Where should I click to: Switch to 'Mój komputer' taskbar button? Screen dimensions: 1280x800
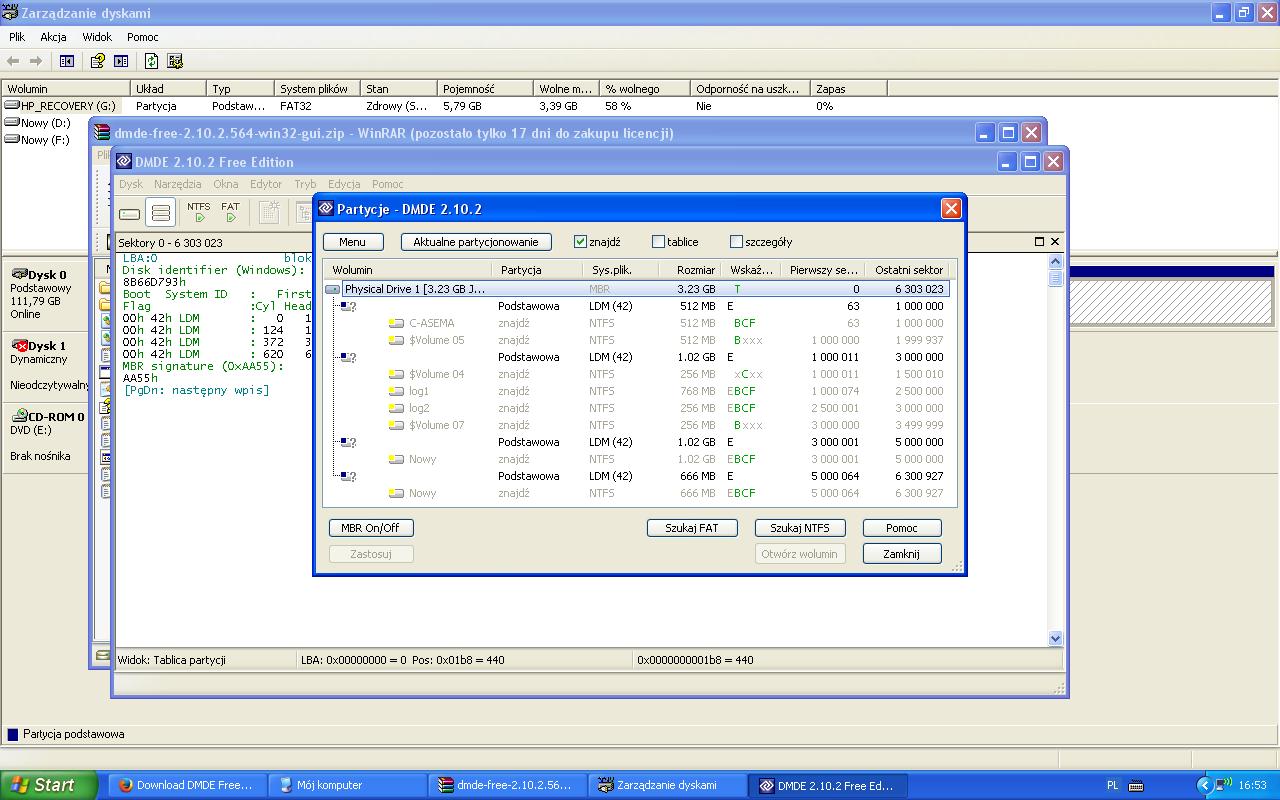click(349, 785)
